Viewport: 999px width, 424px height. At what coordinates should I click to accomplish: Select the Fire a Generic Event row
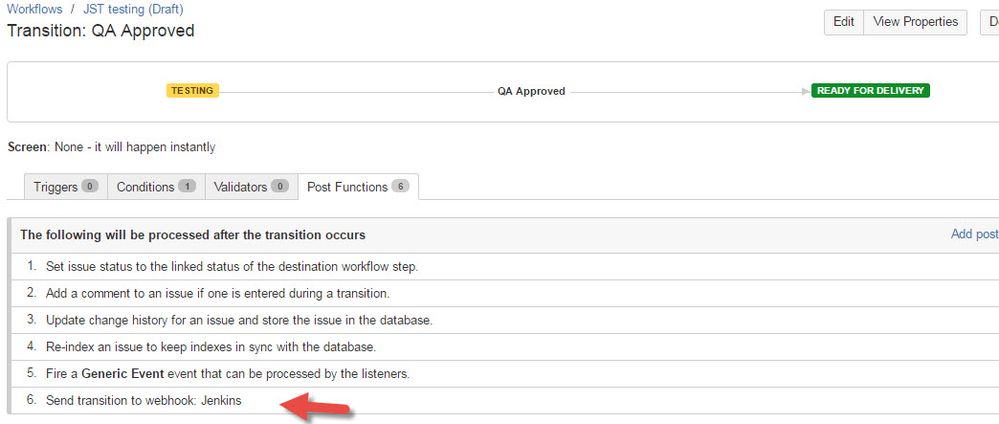(x=505, y=374)
